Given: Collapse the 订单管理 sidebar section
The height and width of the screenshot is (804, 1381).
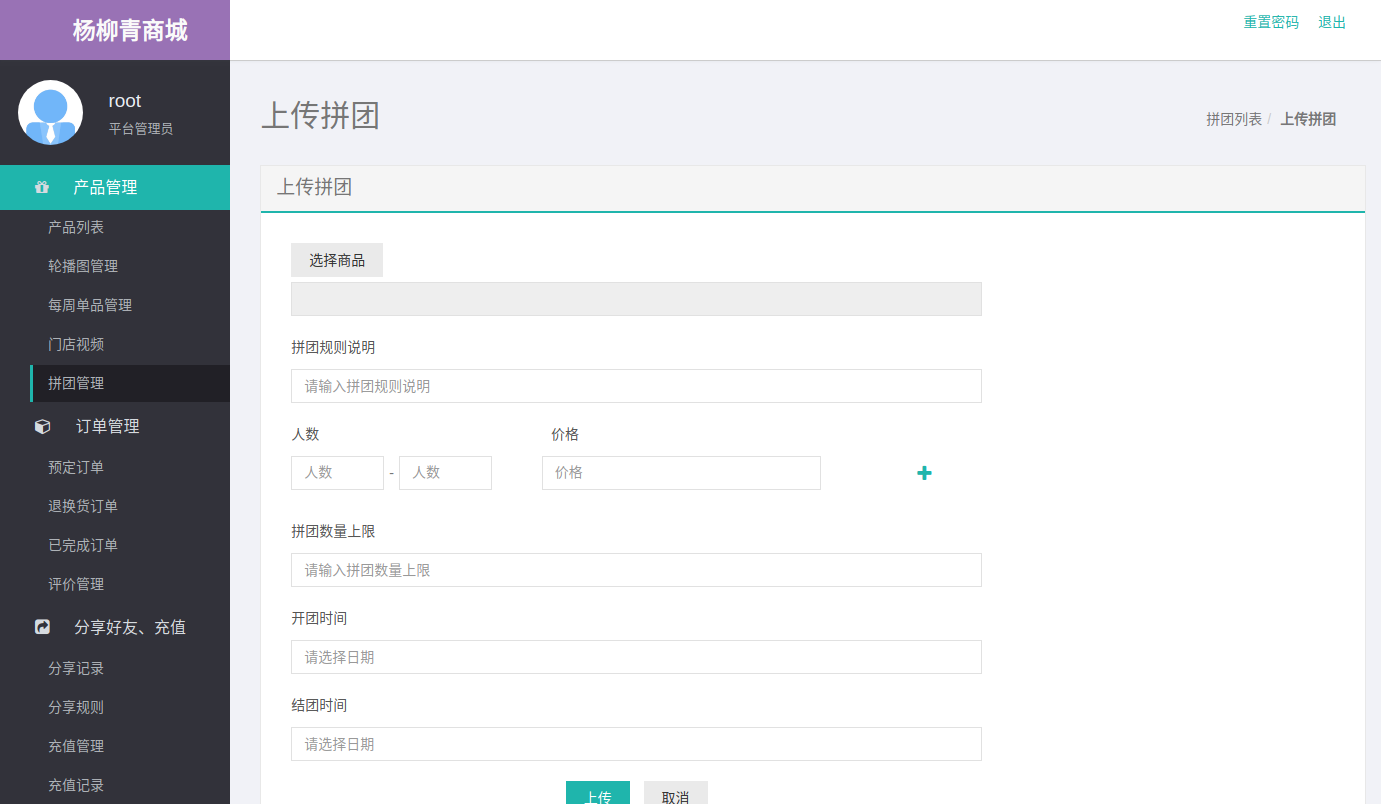Looking at the screenshot, I should pos(107,426).
